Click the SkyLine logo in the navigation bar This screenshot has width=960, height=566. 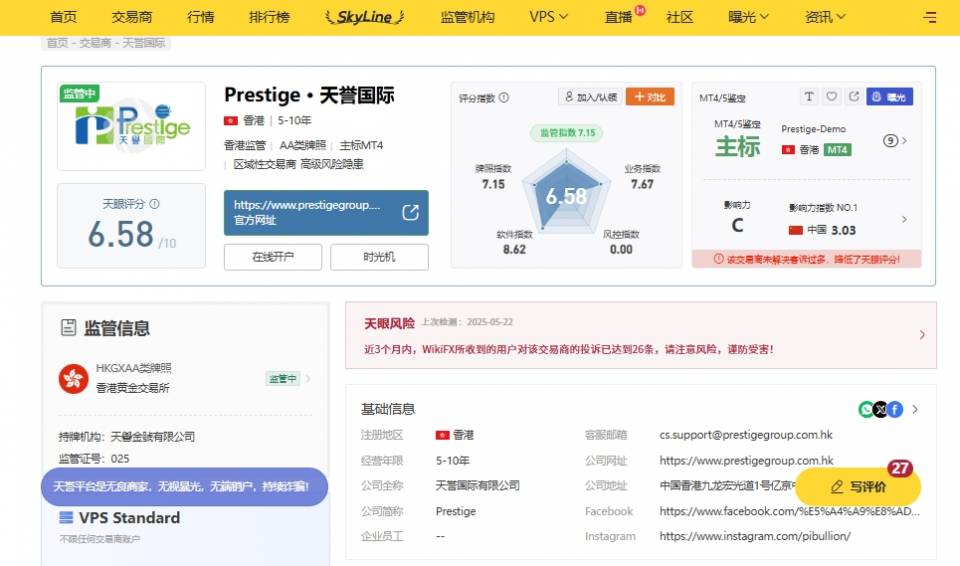(364, 17)
